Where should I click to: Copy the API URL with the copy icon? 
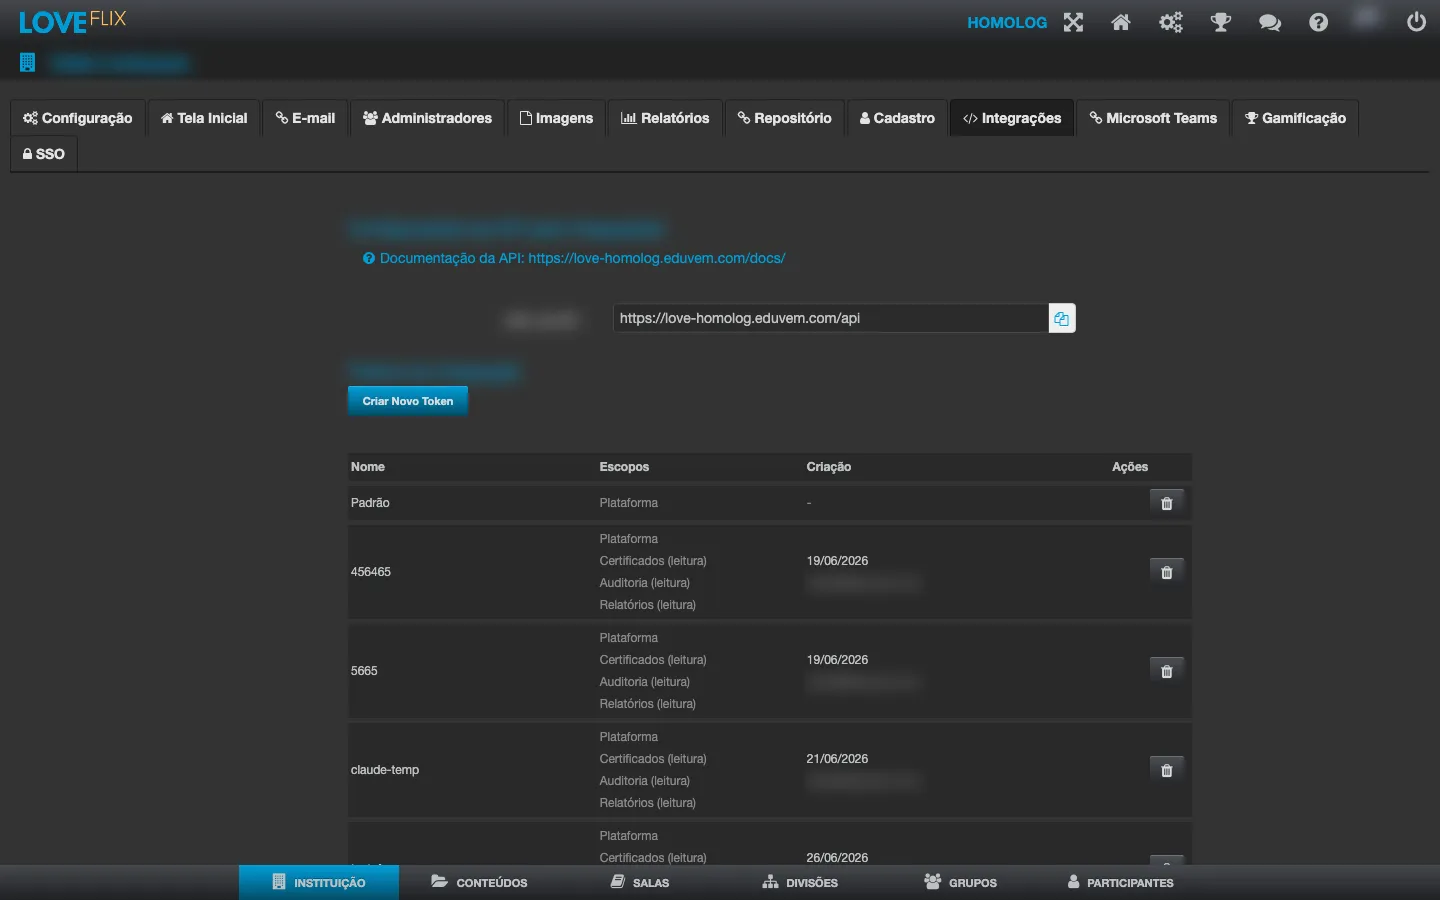coord(1061,318)
